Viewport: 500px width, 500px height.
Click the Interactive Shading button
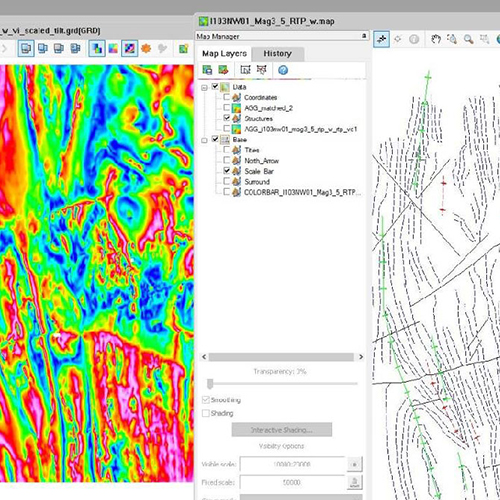(282, 430)
